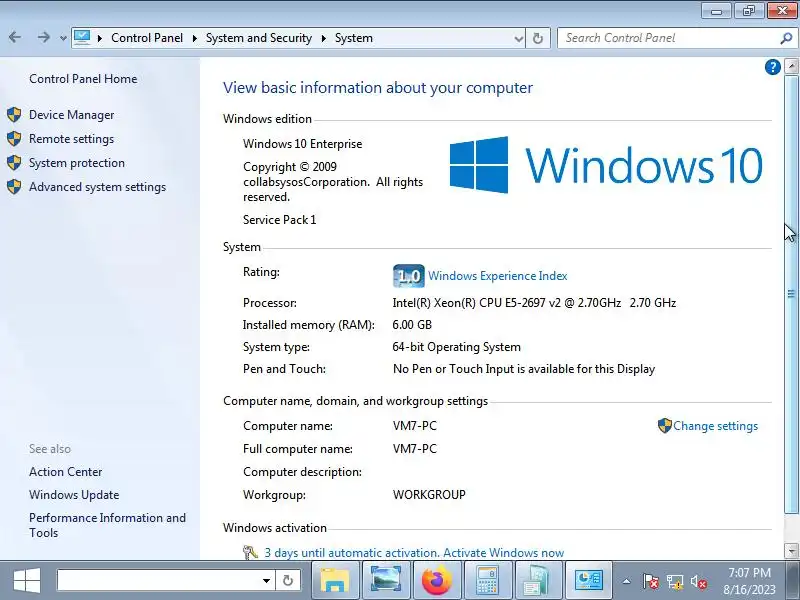Image resolution: width=800 pixels, height=600 pixels.
Task: Open the Calculator taskbar icon
Action: [x=487, y=580]
